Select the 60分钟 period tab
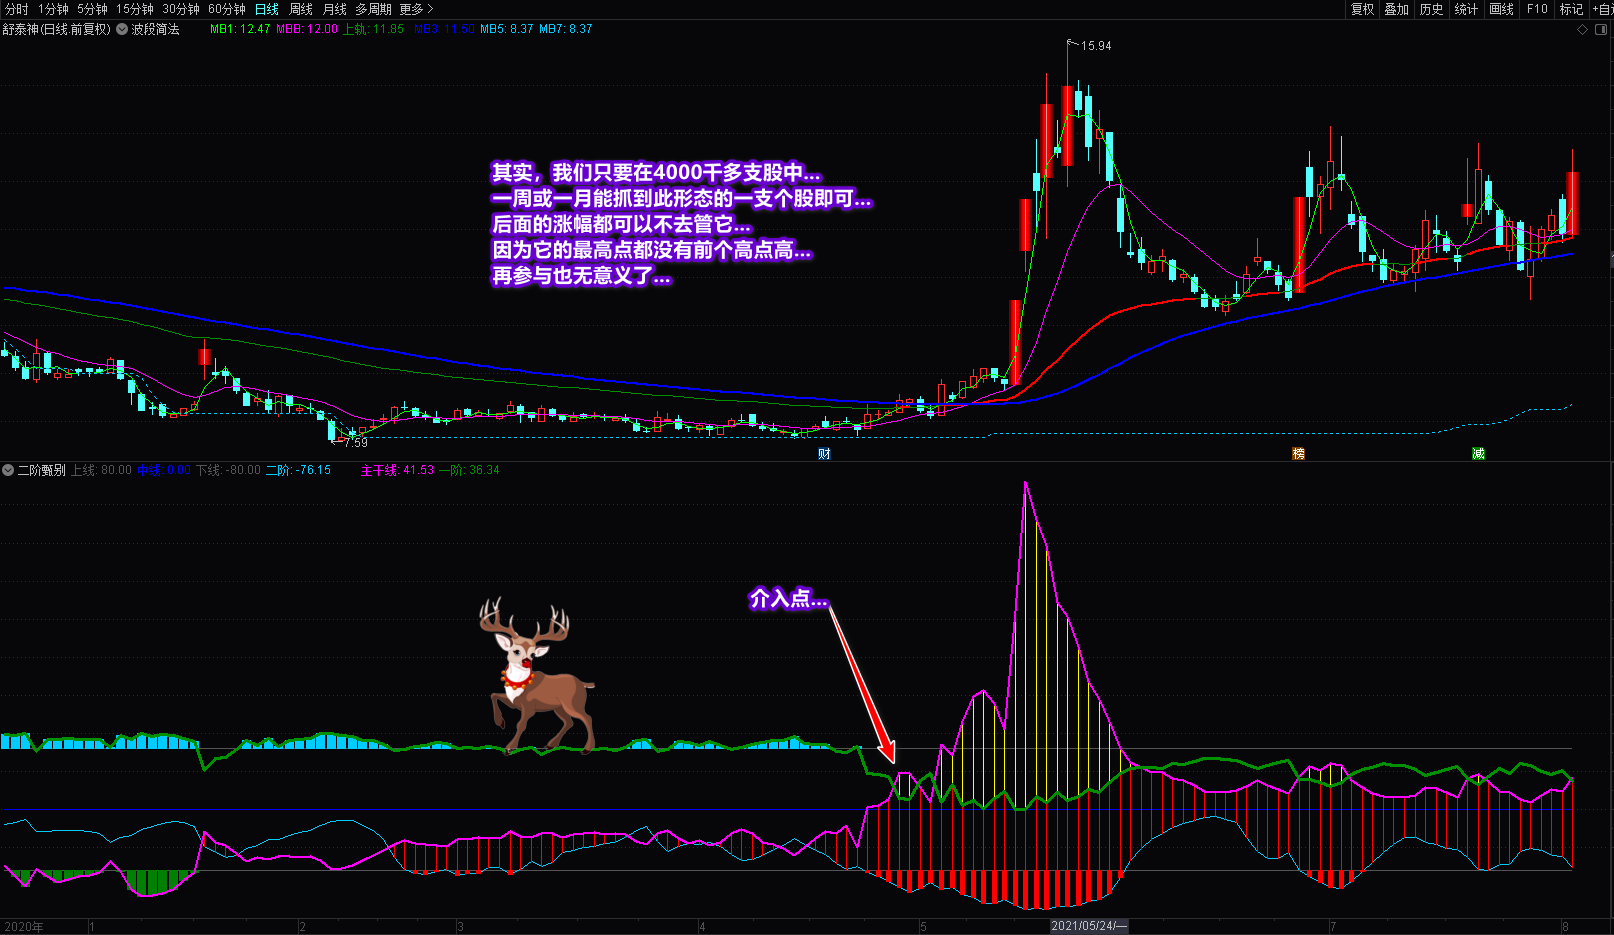 227,9
